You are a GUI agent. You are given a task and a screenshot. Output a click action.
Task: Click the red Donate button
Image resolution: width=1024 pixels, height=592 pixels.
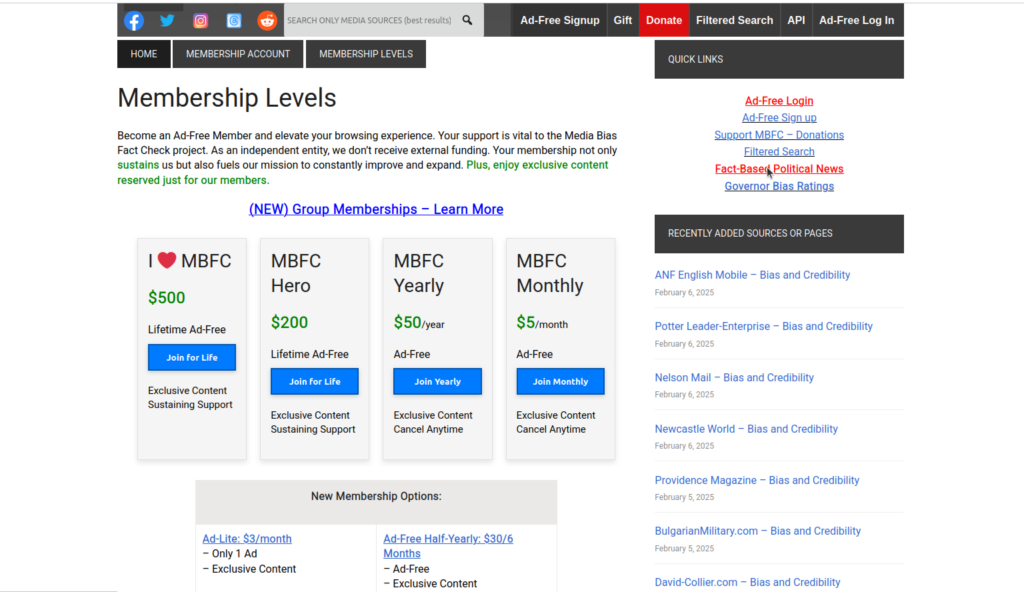(664, 20)
